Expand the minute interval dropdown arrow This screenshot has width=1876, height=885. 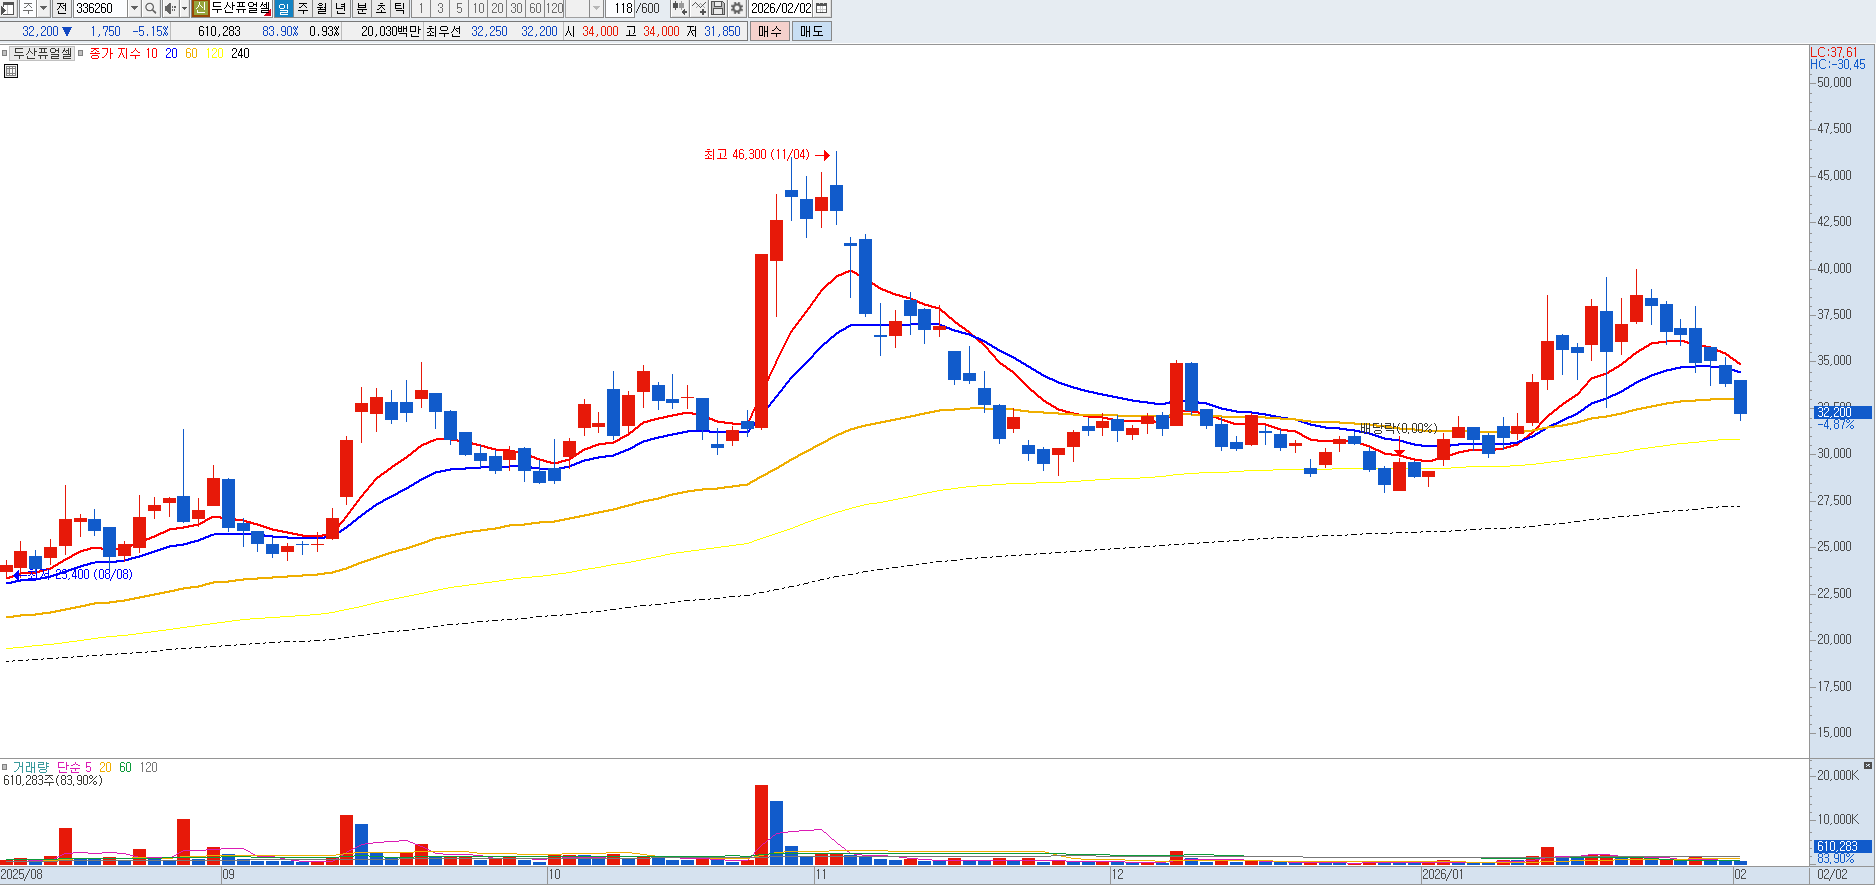[x=596, y=8]
